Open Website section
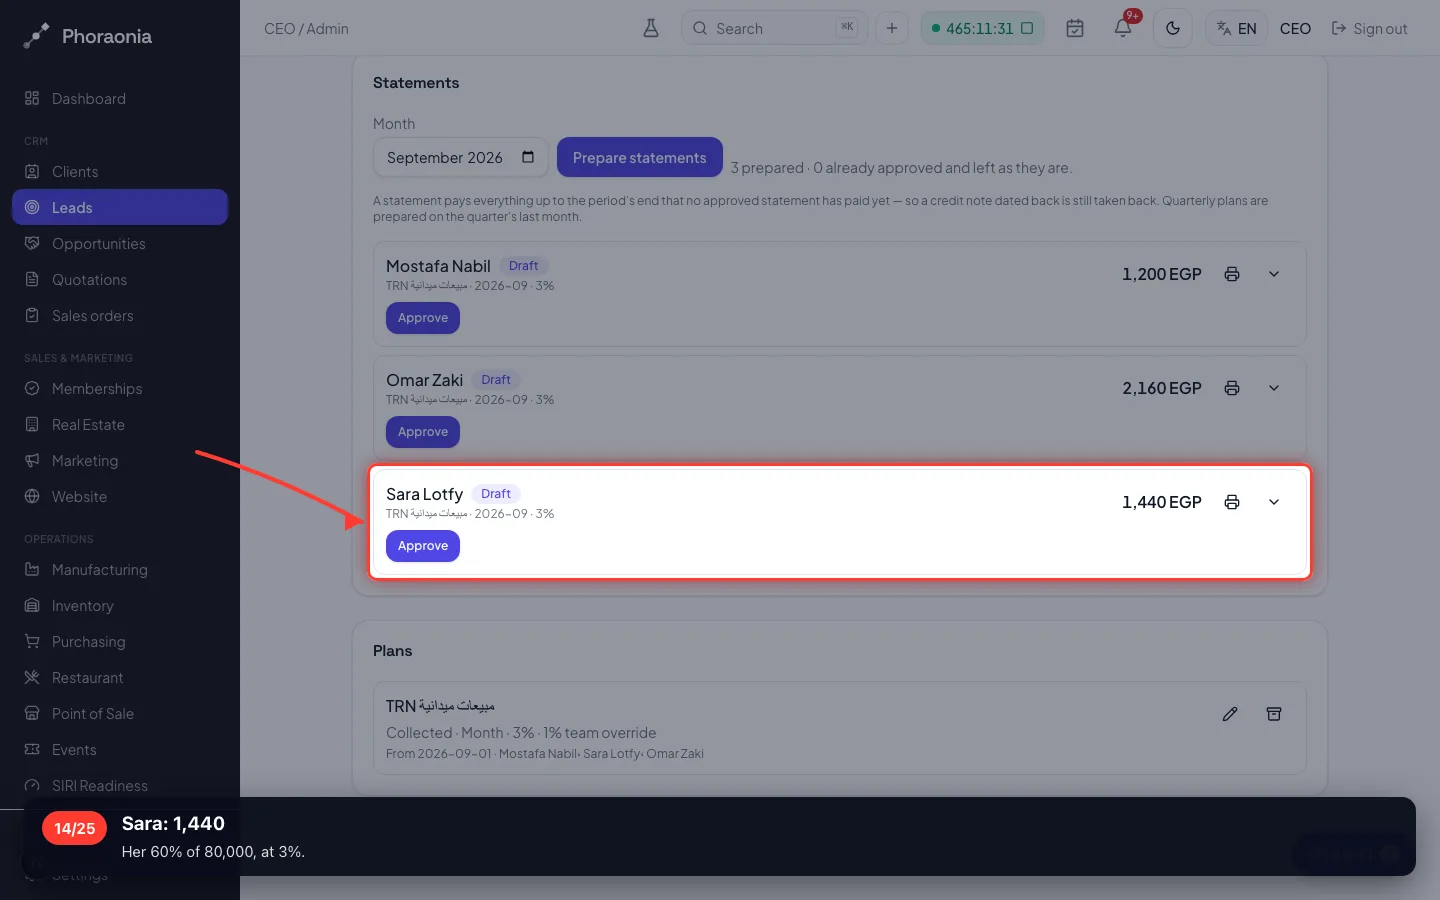Screen dimensions: 1440x900 pos(120,496)
